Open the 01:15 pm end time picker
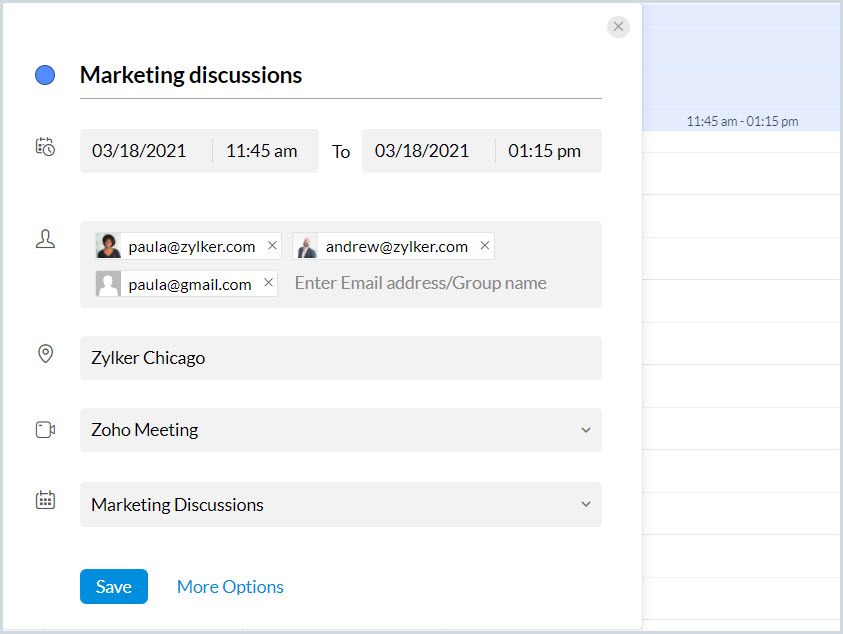Image resolution: width=843 pixels, height=634 pixels. 544,151
